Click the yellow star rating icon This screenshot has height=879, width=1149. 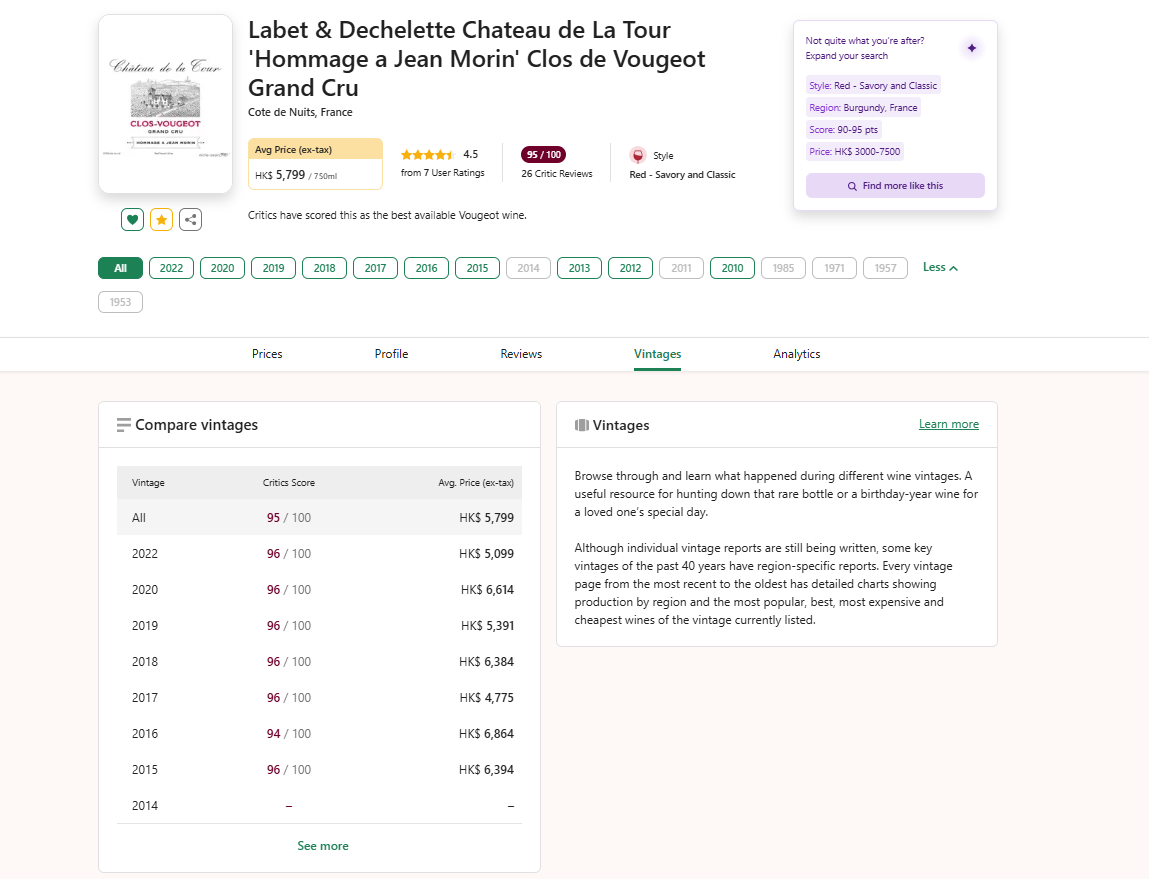162,220
